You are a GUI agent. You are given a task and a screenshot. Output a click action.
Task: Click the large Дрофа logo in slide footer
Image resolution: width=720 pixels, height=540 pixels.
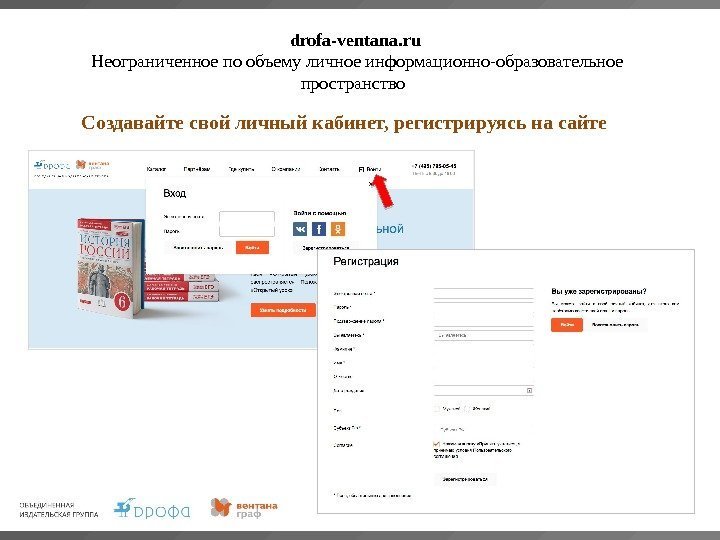[x=152, y=508]
